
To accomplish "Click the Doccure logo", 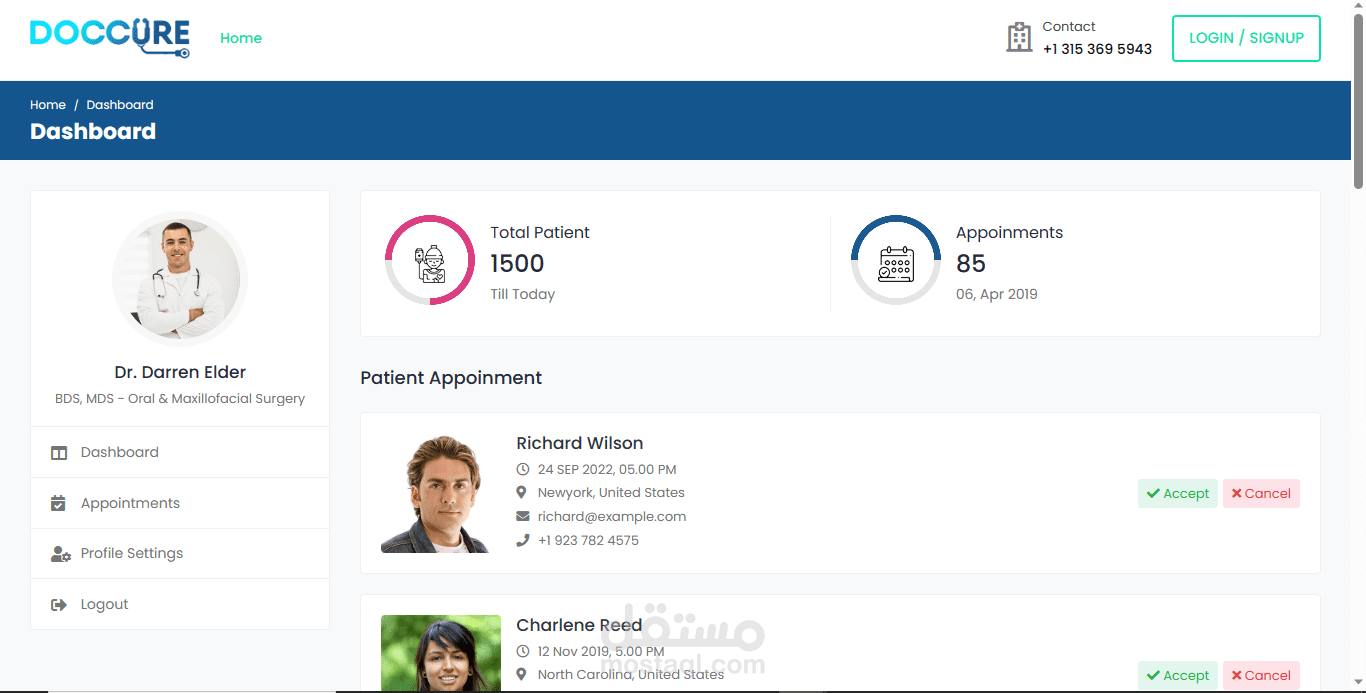I will (x=109, y=38).
